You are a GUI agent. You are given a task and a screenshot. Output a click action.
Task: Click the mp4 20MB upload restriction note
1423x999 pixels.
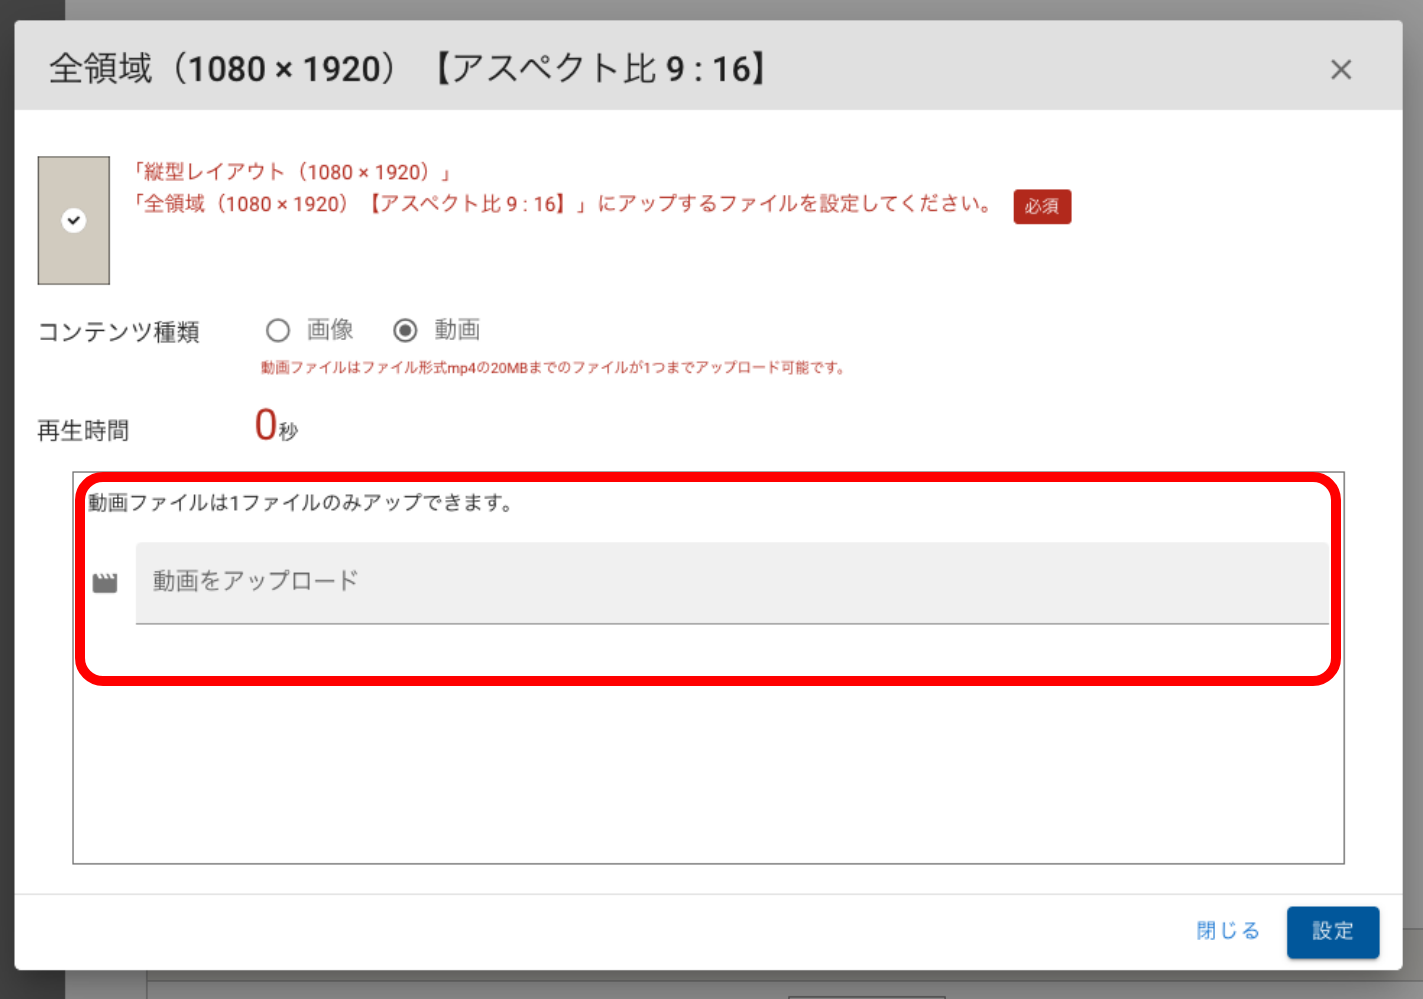click(553, 368)
